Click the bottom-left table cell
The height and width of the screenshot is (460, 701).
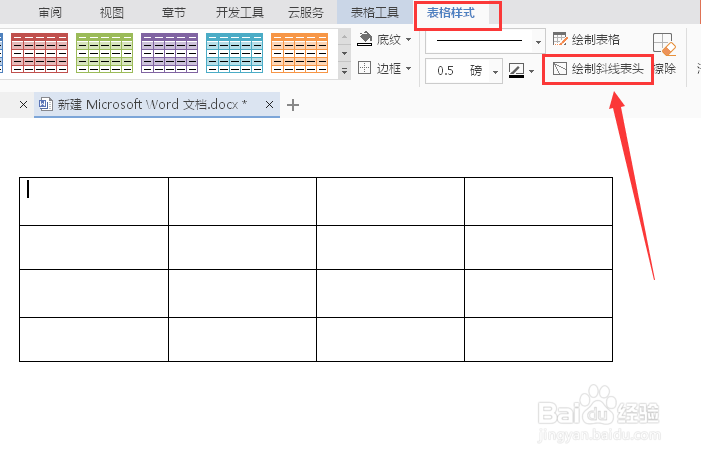tap(94, 339)
